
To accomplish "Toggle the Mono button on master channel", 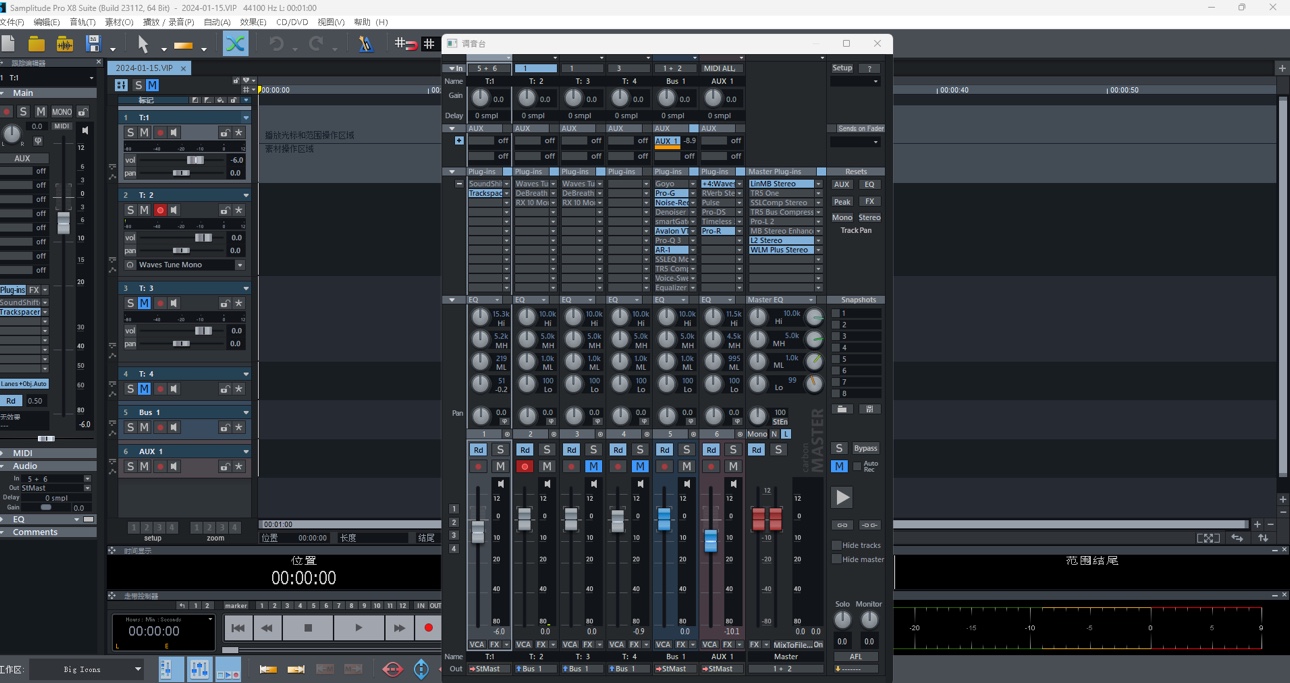I will (x=757, y=434).
